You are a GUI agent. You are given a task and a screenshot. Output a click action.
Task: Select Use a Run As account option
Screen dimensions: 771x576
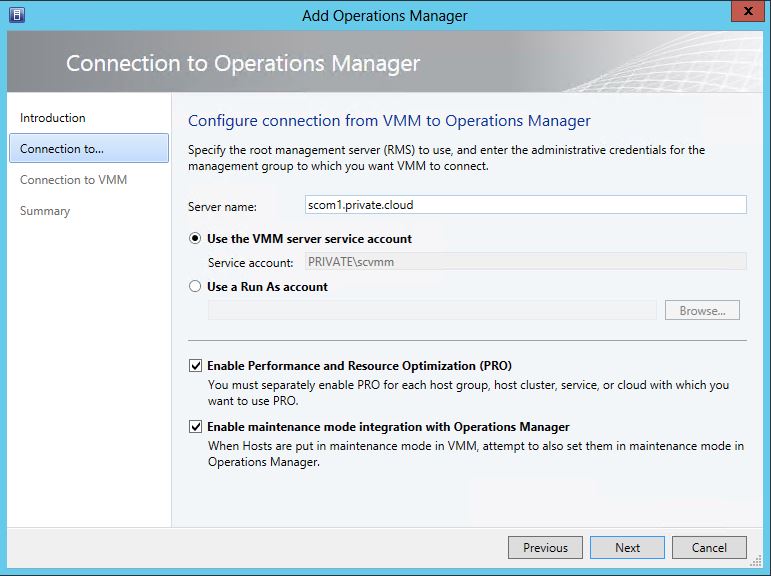point(196,287)
